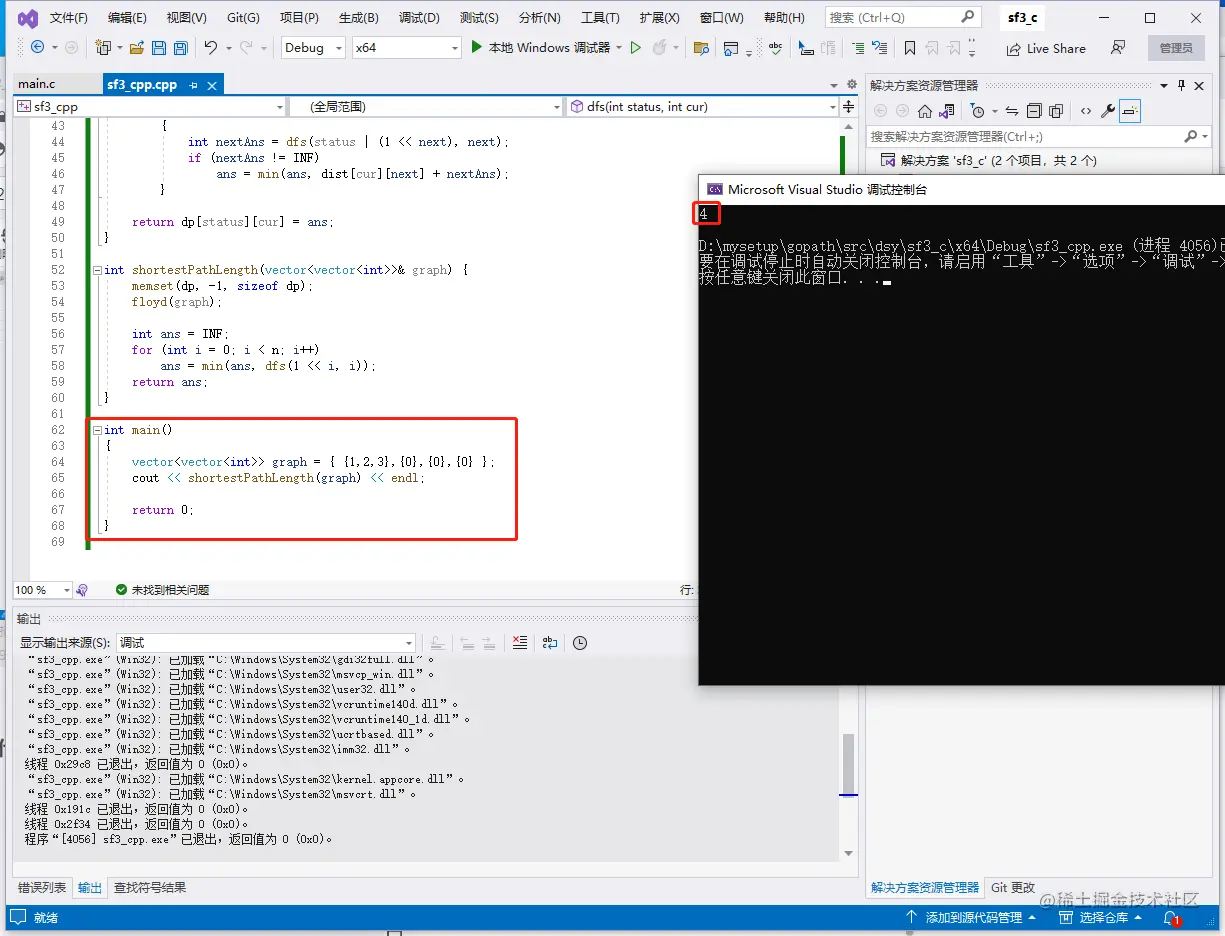
Task: Click the feedback person icon next to Live Share
Action: (x=1118, y=47)
